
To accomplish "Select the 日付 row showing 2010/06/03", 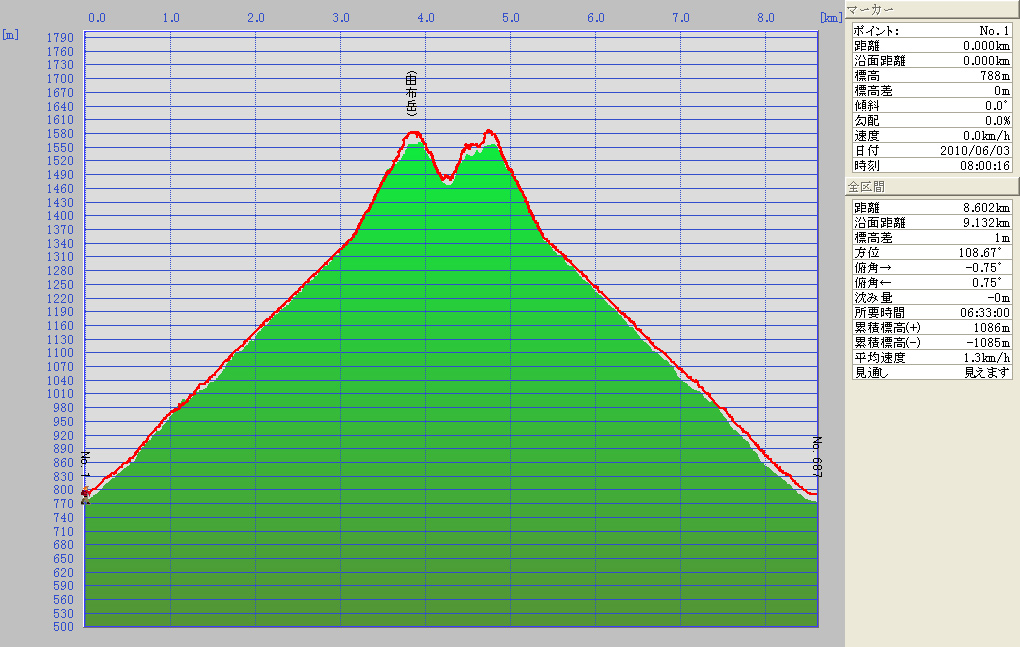I will tap(931, 150).
